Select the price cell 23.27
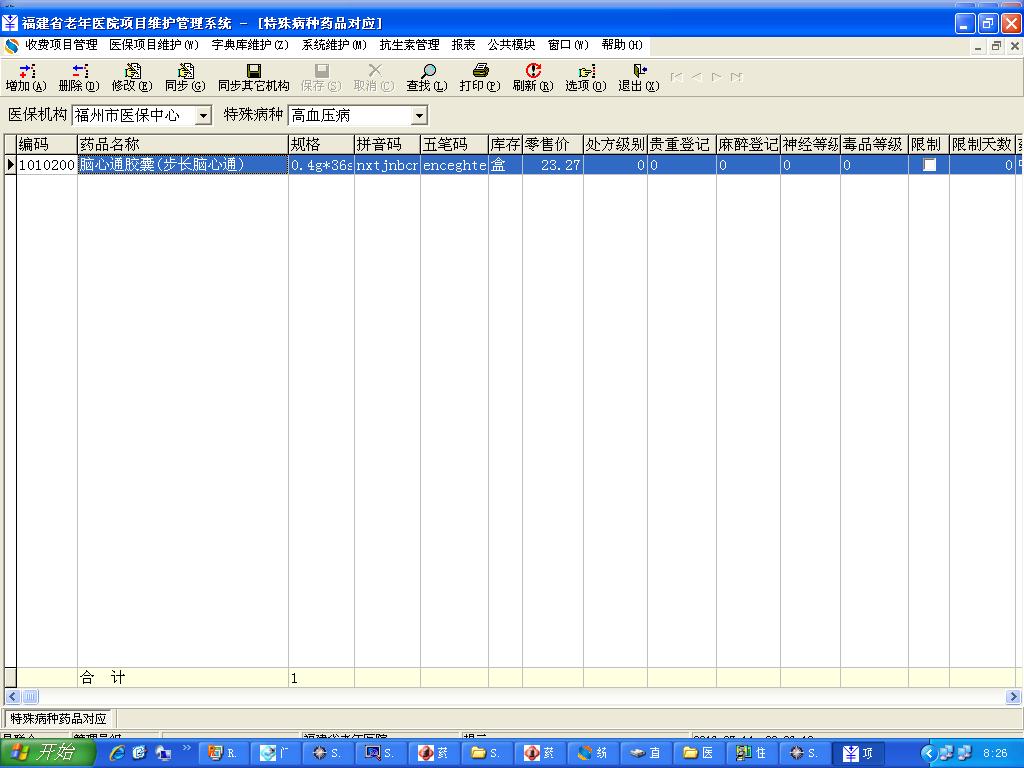The height and width of the screenshot is (768, 1024). (x=552, y=165)
